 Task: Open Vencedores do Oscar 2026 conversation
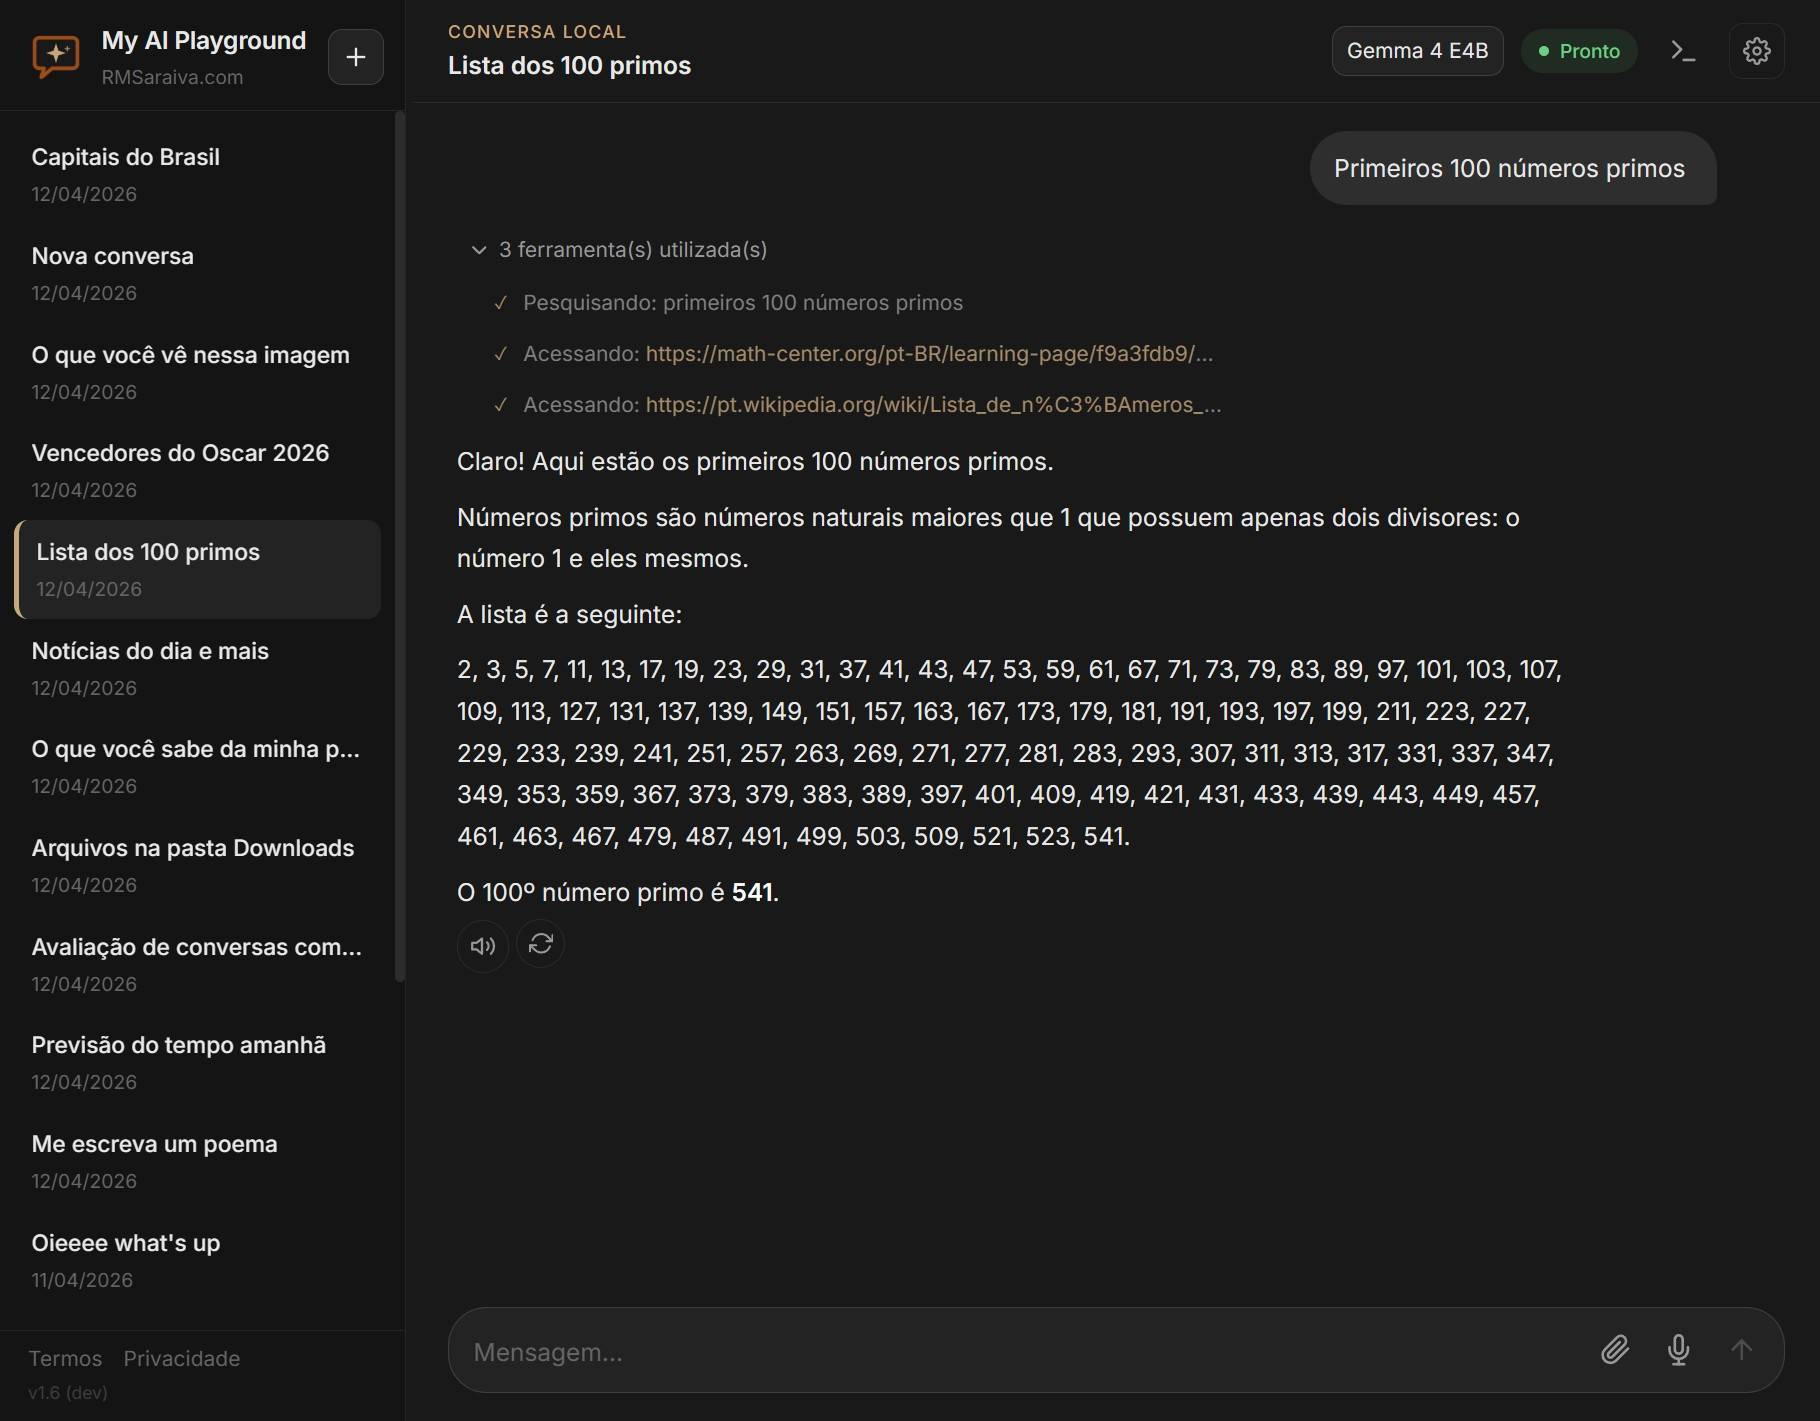[x=197, y=470]
